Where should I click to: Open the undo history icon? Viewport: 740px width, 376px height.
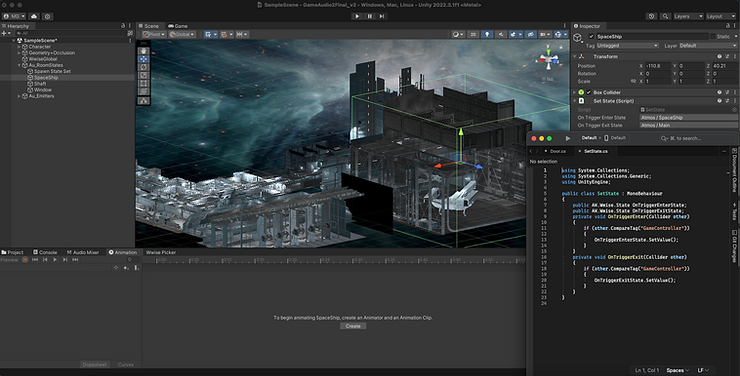pos(652,16)
